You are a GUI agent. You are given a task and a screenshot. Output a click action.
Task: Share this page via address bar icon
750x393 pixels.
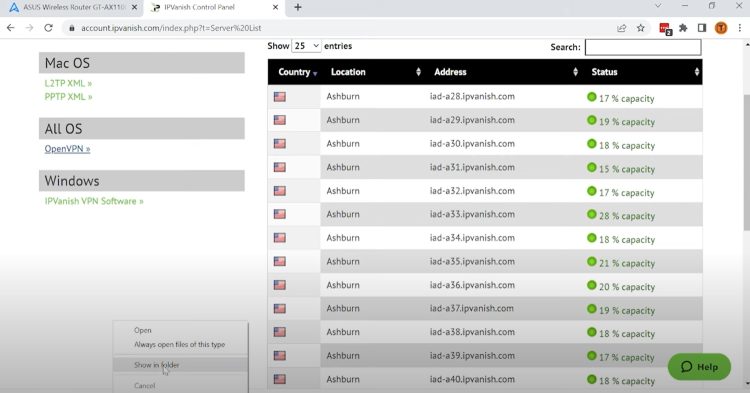(x=621, y=28)
